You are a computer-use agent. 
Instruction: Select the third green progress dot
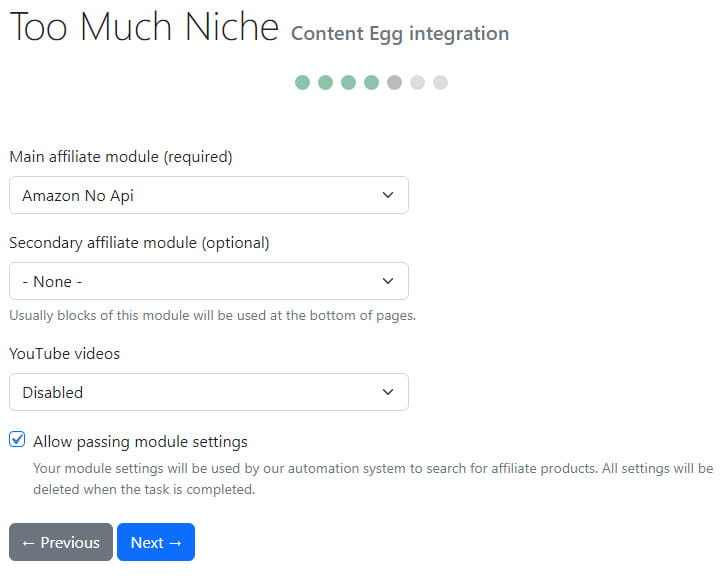tap(349, 82)
